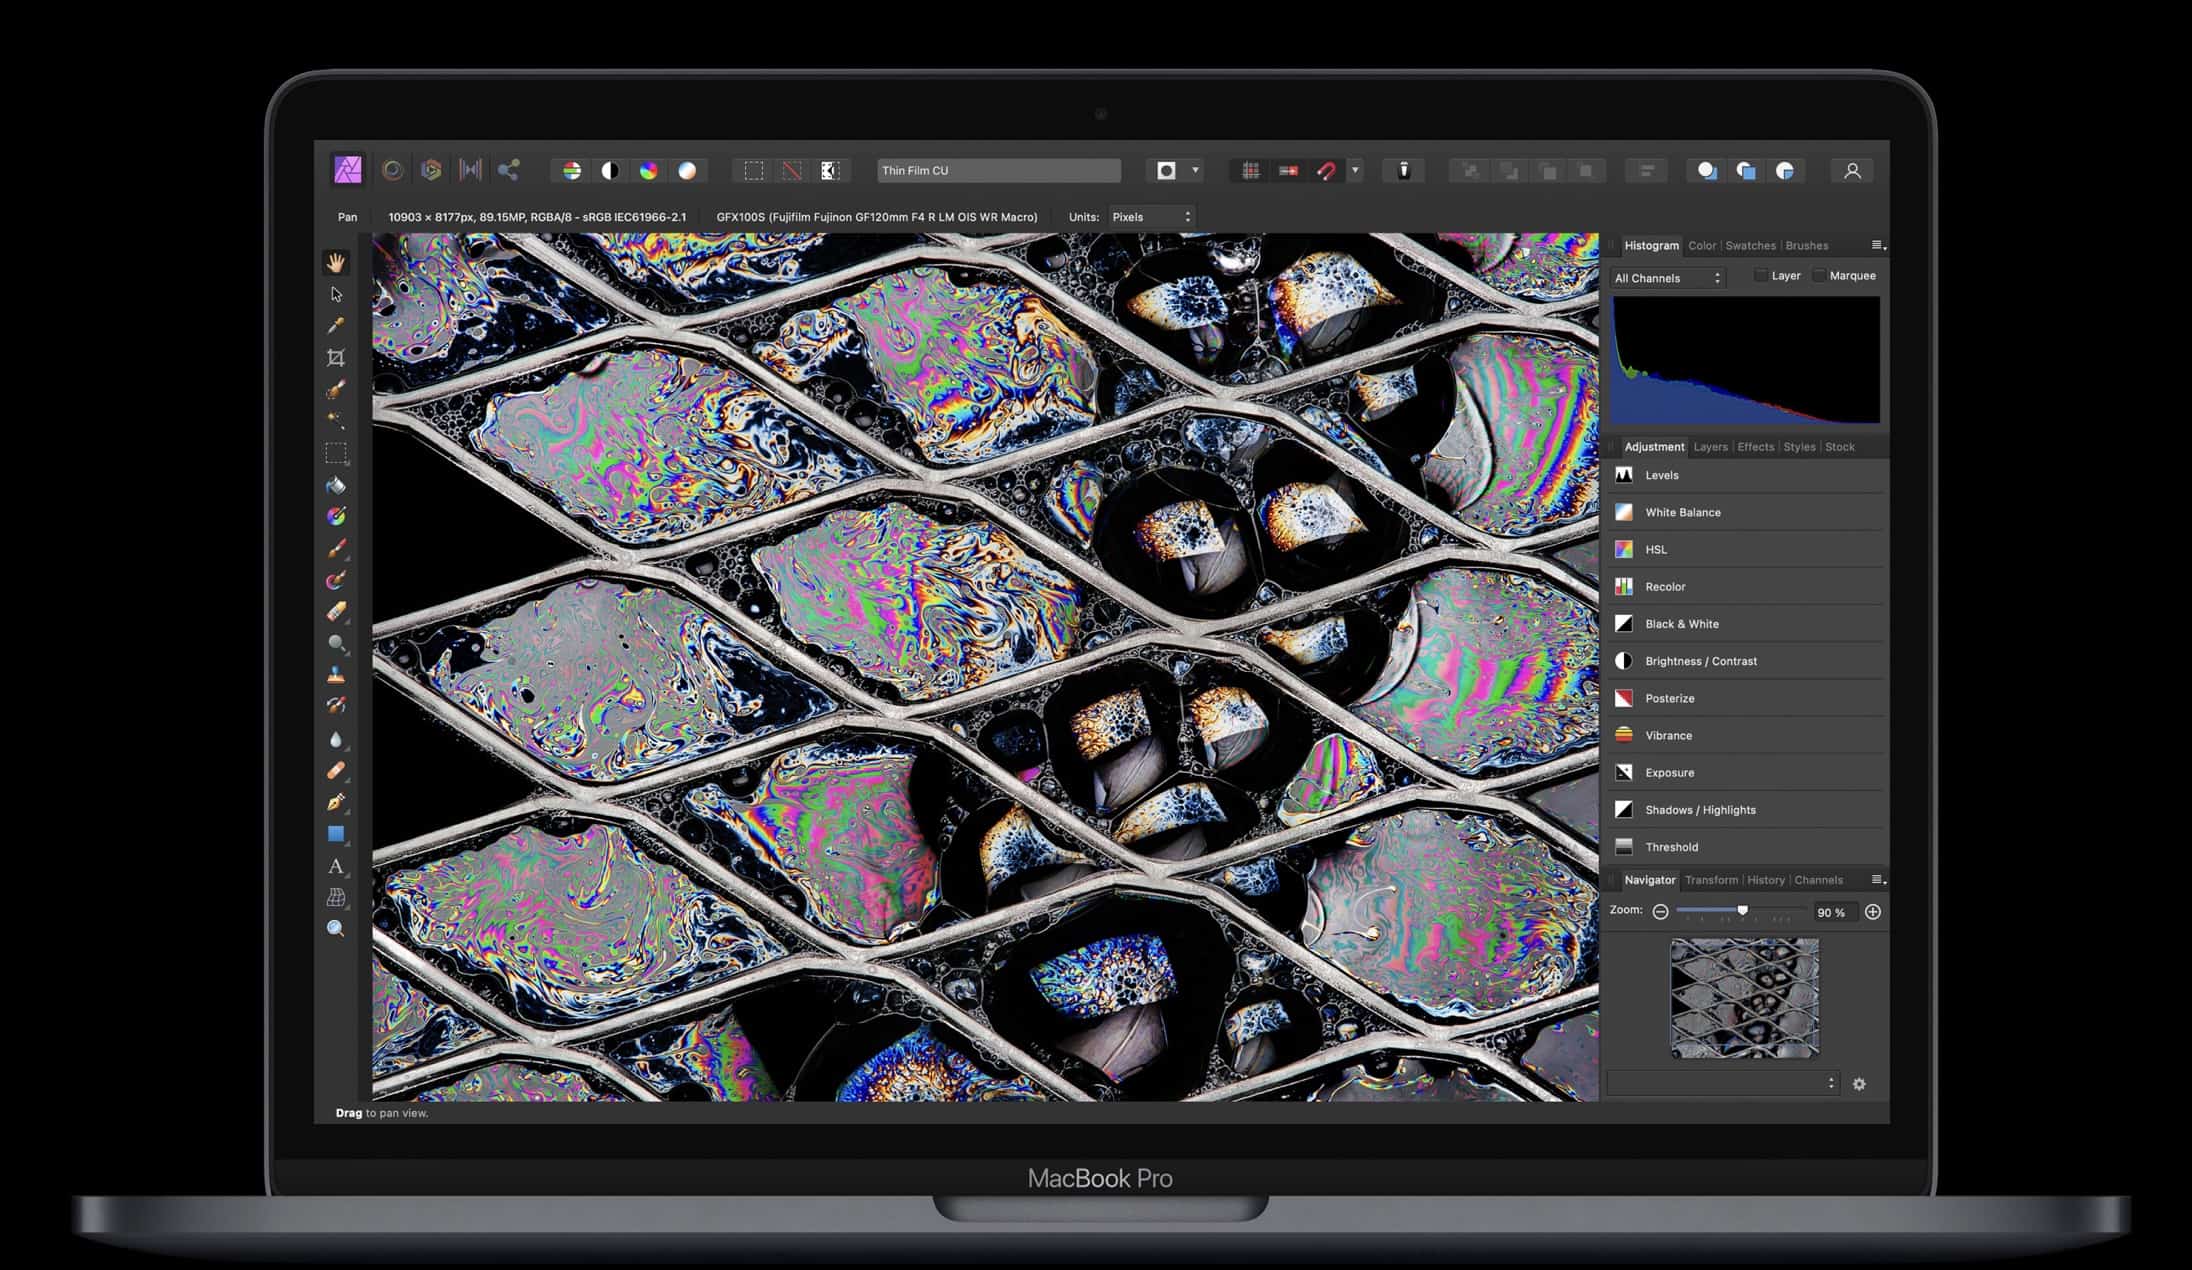Open the Brushes tab

pyautogui.click(x=1807, y=246)
